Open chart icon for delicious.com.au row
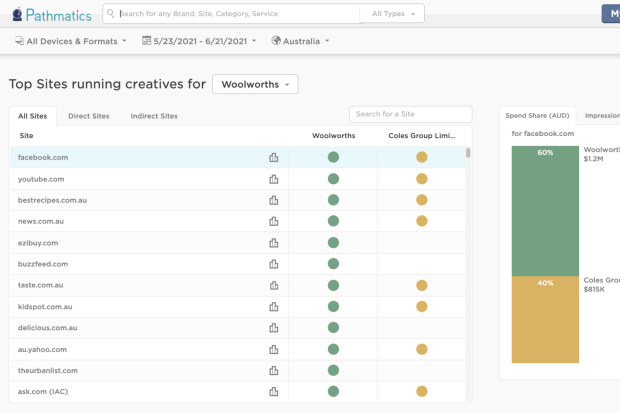The height and width of the screenshot is (413, 620). pyautogui.click(x=274, y=328)
